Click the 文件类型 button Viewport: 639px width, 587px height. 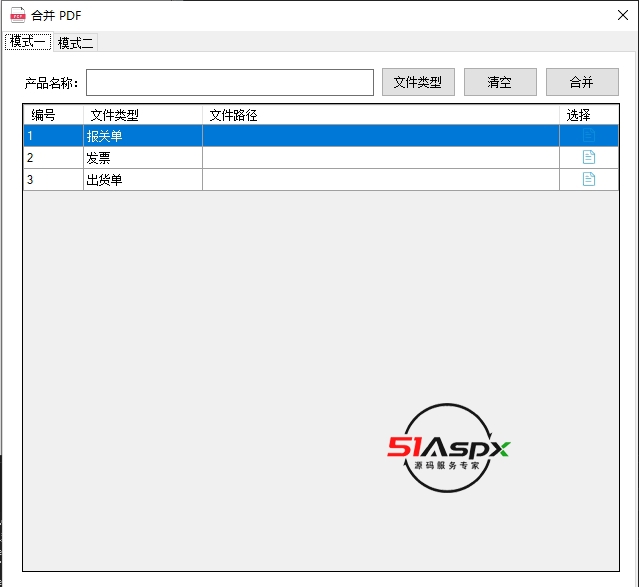click(x=418, y=82)
